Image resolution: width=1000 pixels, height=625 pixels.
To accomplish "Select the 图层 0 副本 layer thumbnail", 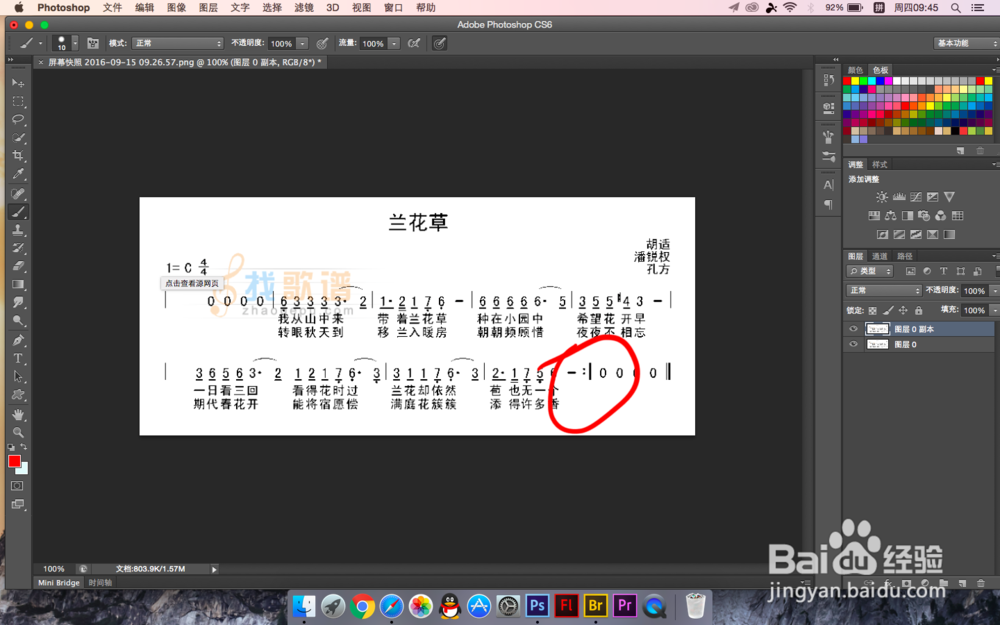I will [877, 329].
